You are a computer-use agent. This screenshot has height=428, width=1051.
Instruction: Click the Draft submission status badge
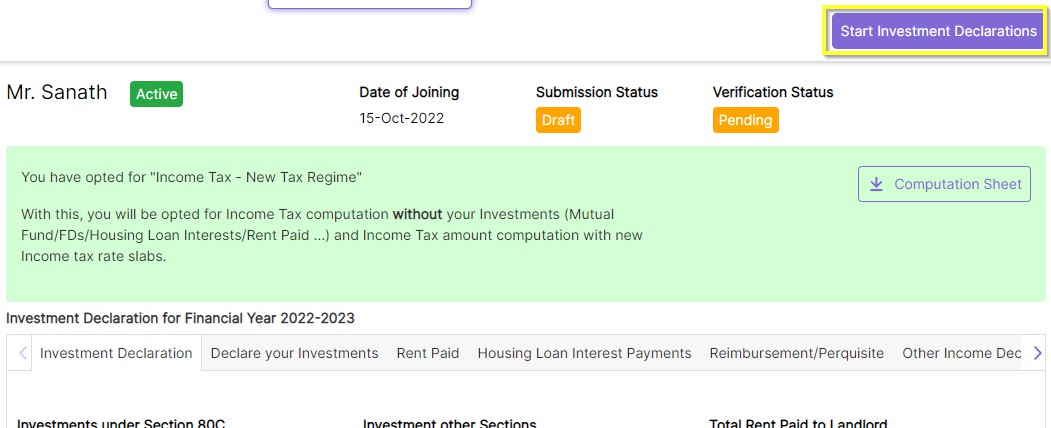coord(558,120)
